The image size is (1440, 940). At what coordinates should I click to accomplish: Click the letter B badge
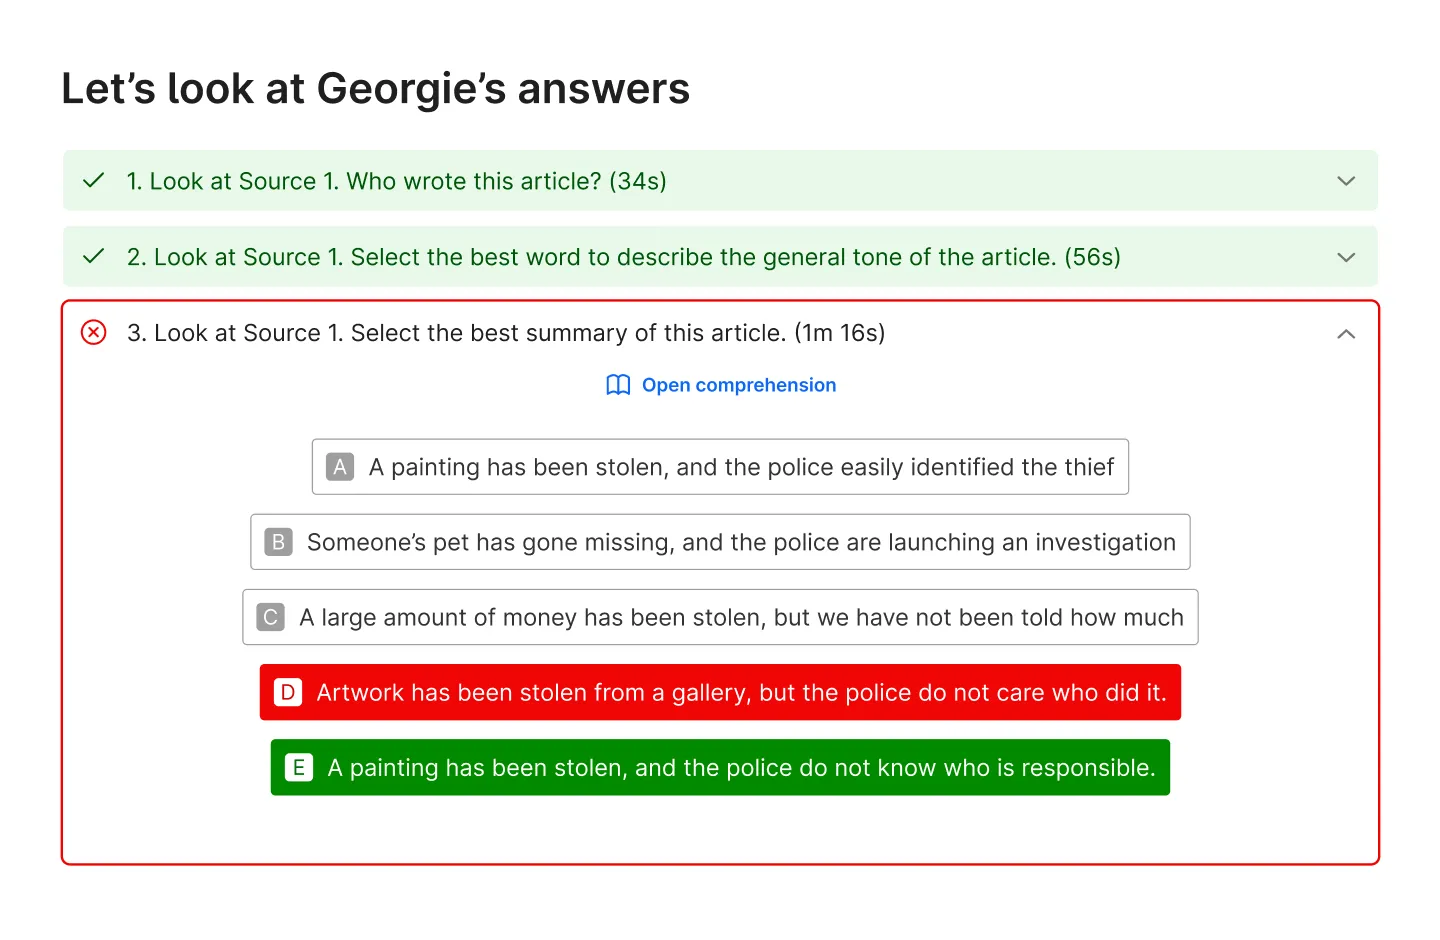(x=278, y=542)
